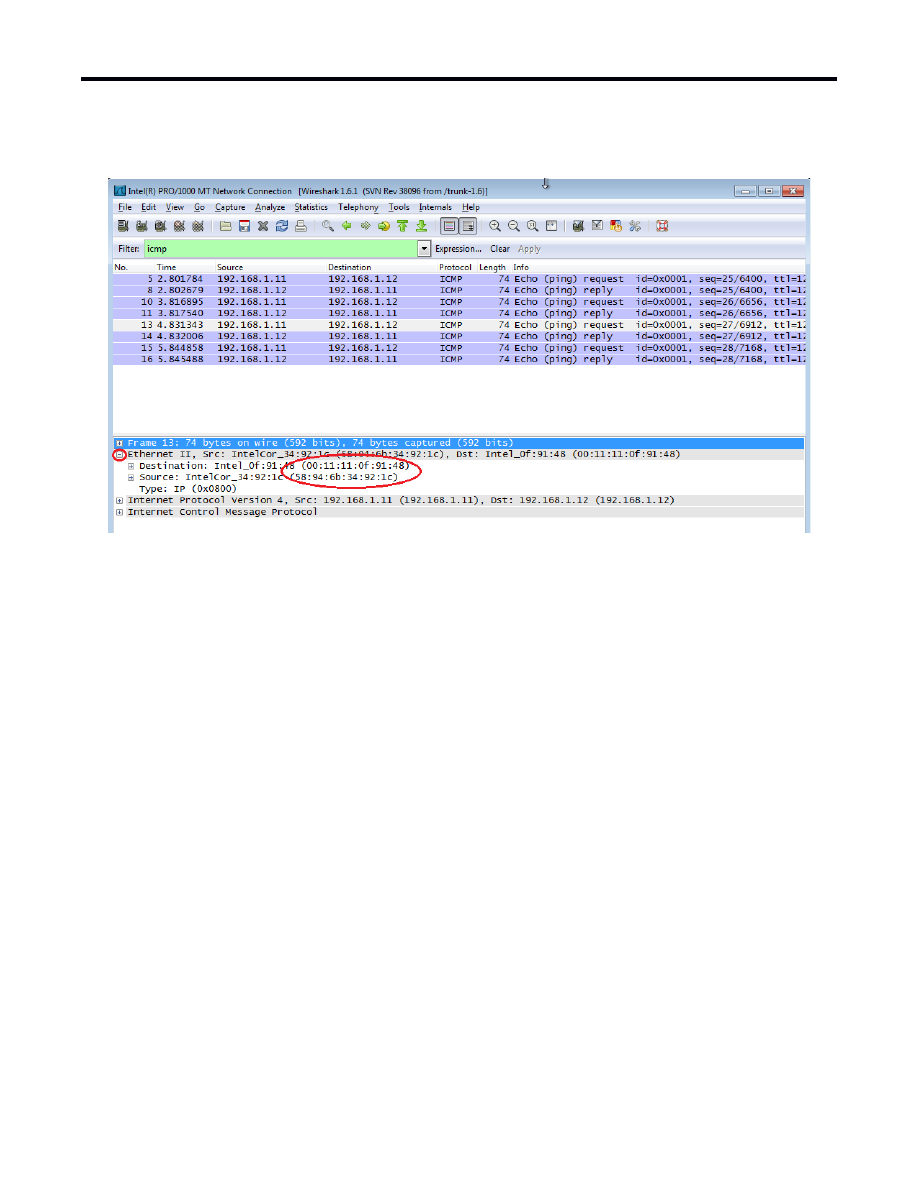
Task: Find a packet with magnifier icon
Action: (x=327, y=226)
